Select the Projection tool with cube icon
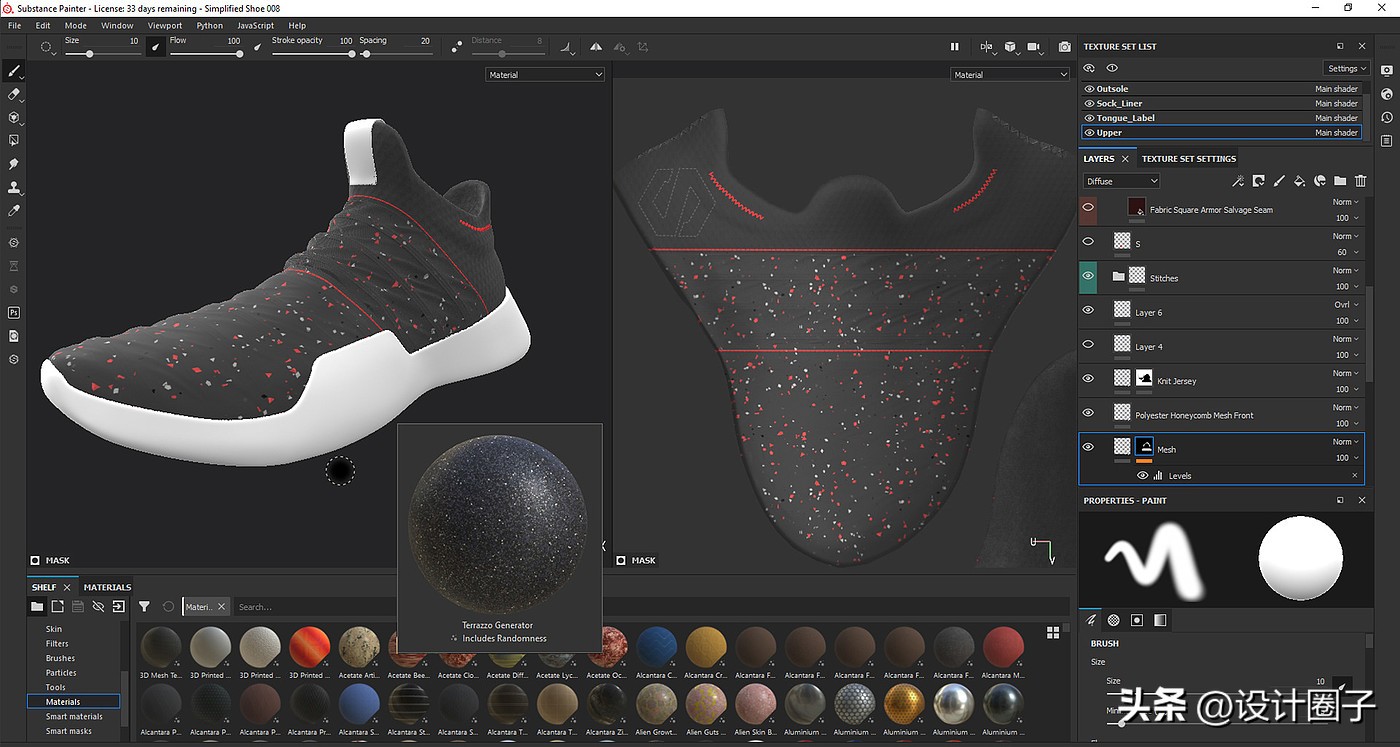 click(14, 117)
